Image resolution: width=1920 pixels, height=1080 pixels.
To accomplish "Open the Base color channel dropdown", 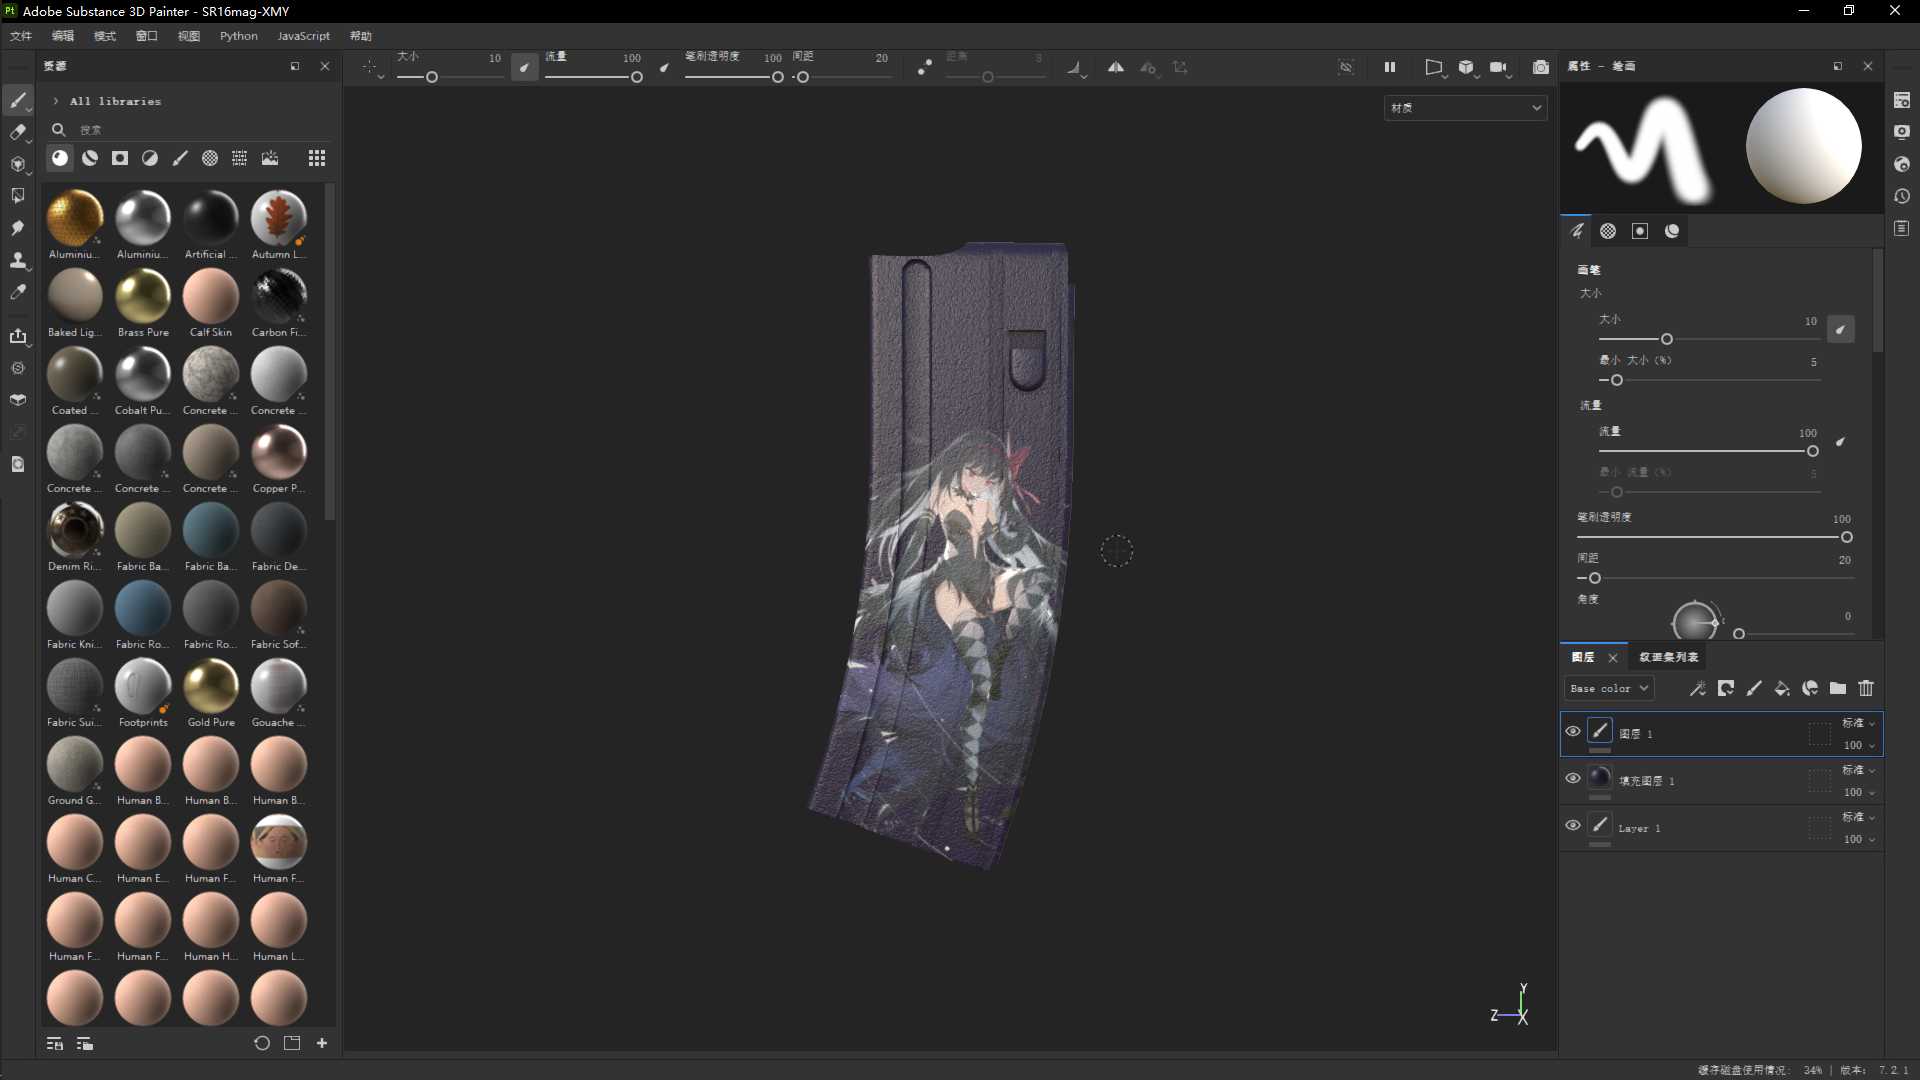I will click(1609, 688).
